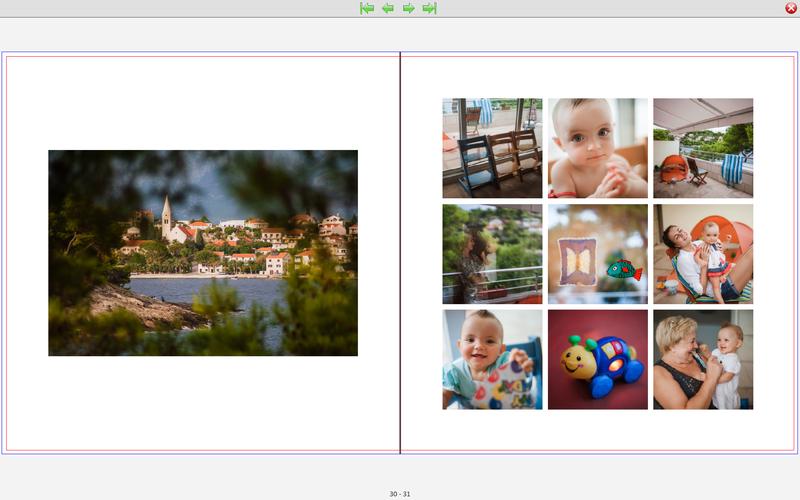Jump to the first page arrow

(367, 8)
